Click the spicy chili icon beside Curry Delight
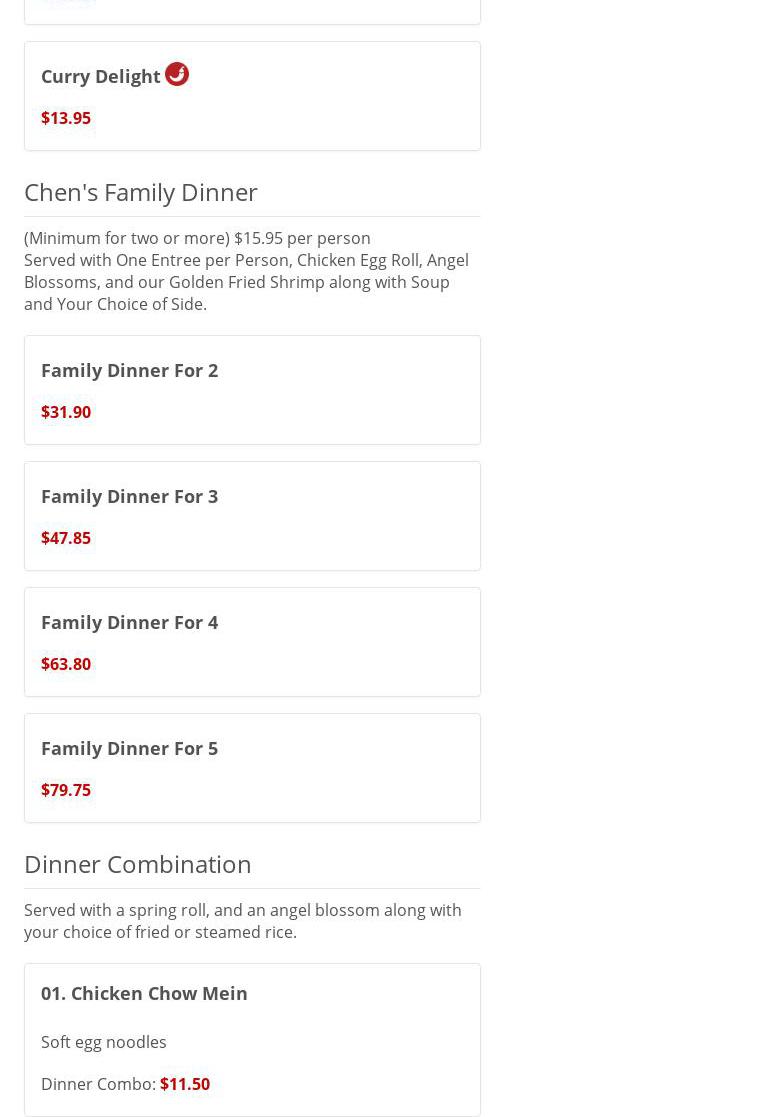The image size is (770, 1117). [177, 74]
